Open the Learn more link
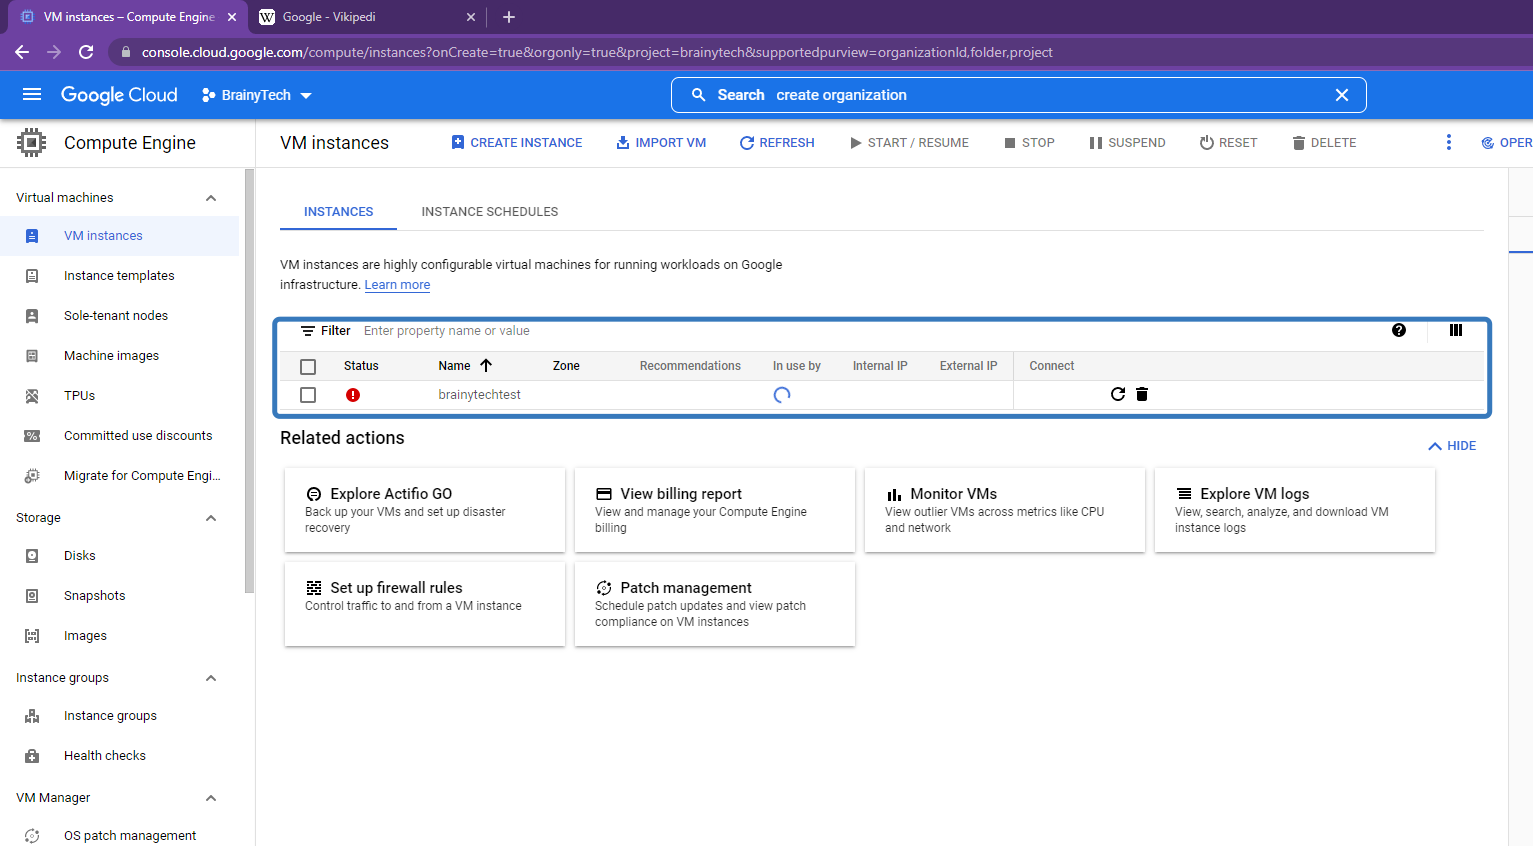Image resolution: width=1533 pixels, height=846 pixels. pos(397,285)
